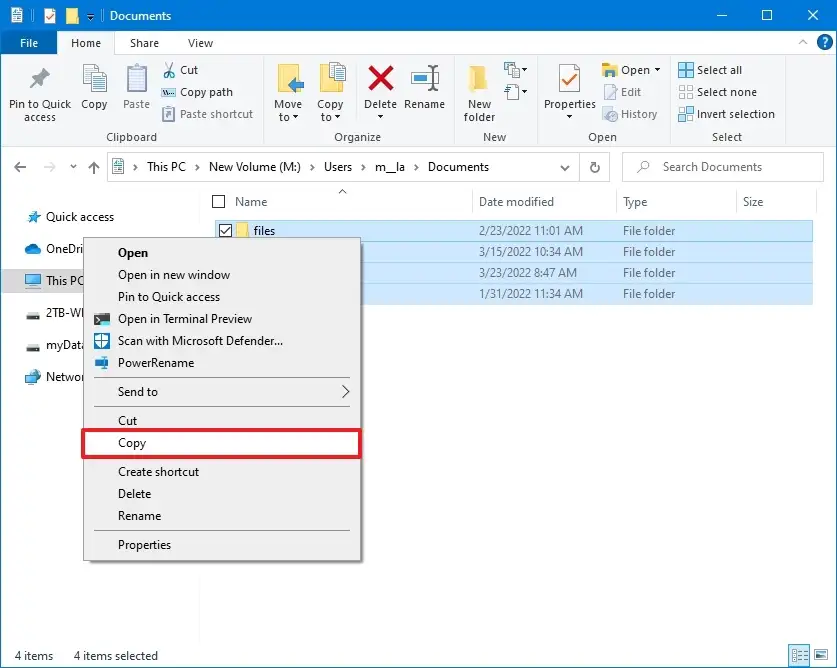Uncheck the checkbox next to the files folder
The image size is (837, 668).
225,230
